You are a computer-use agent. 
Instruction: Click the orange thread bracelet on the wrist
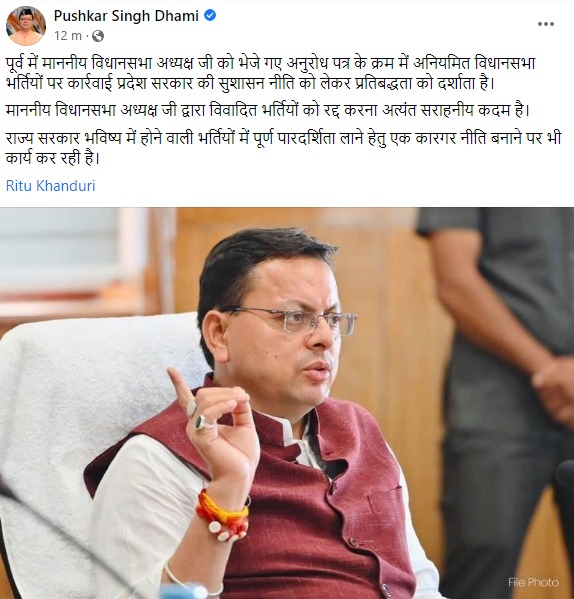[x=223, y=511]
